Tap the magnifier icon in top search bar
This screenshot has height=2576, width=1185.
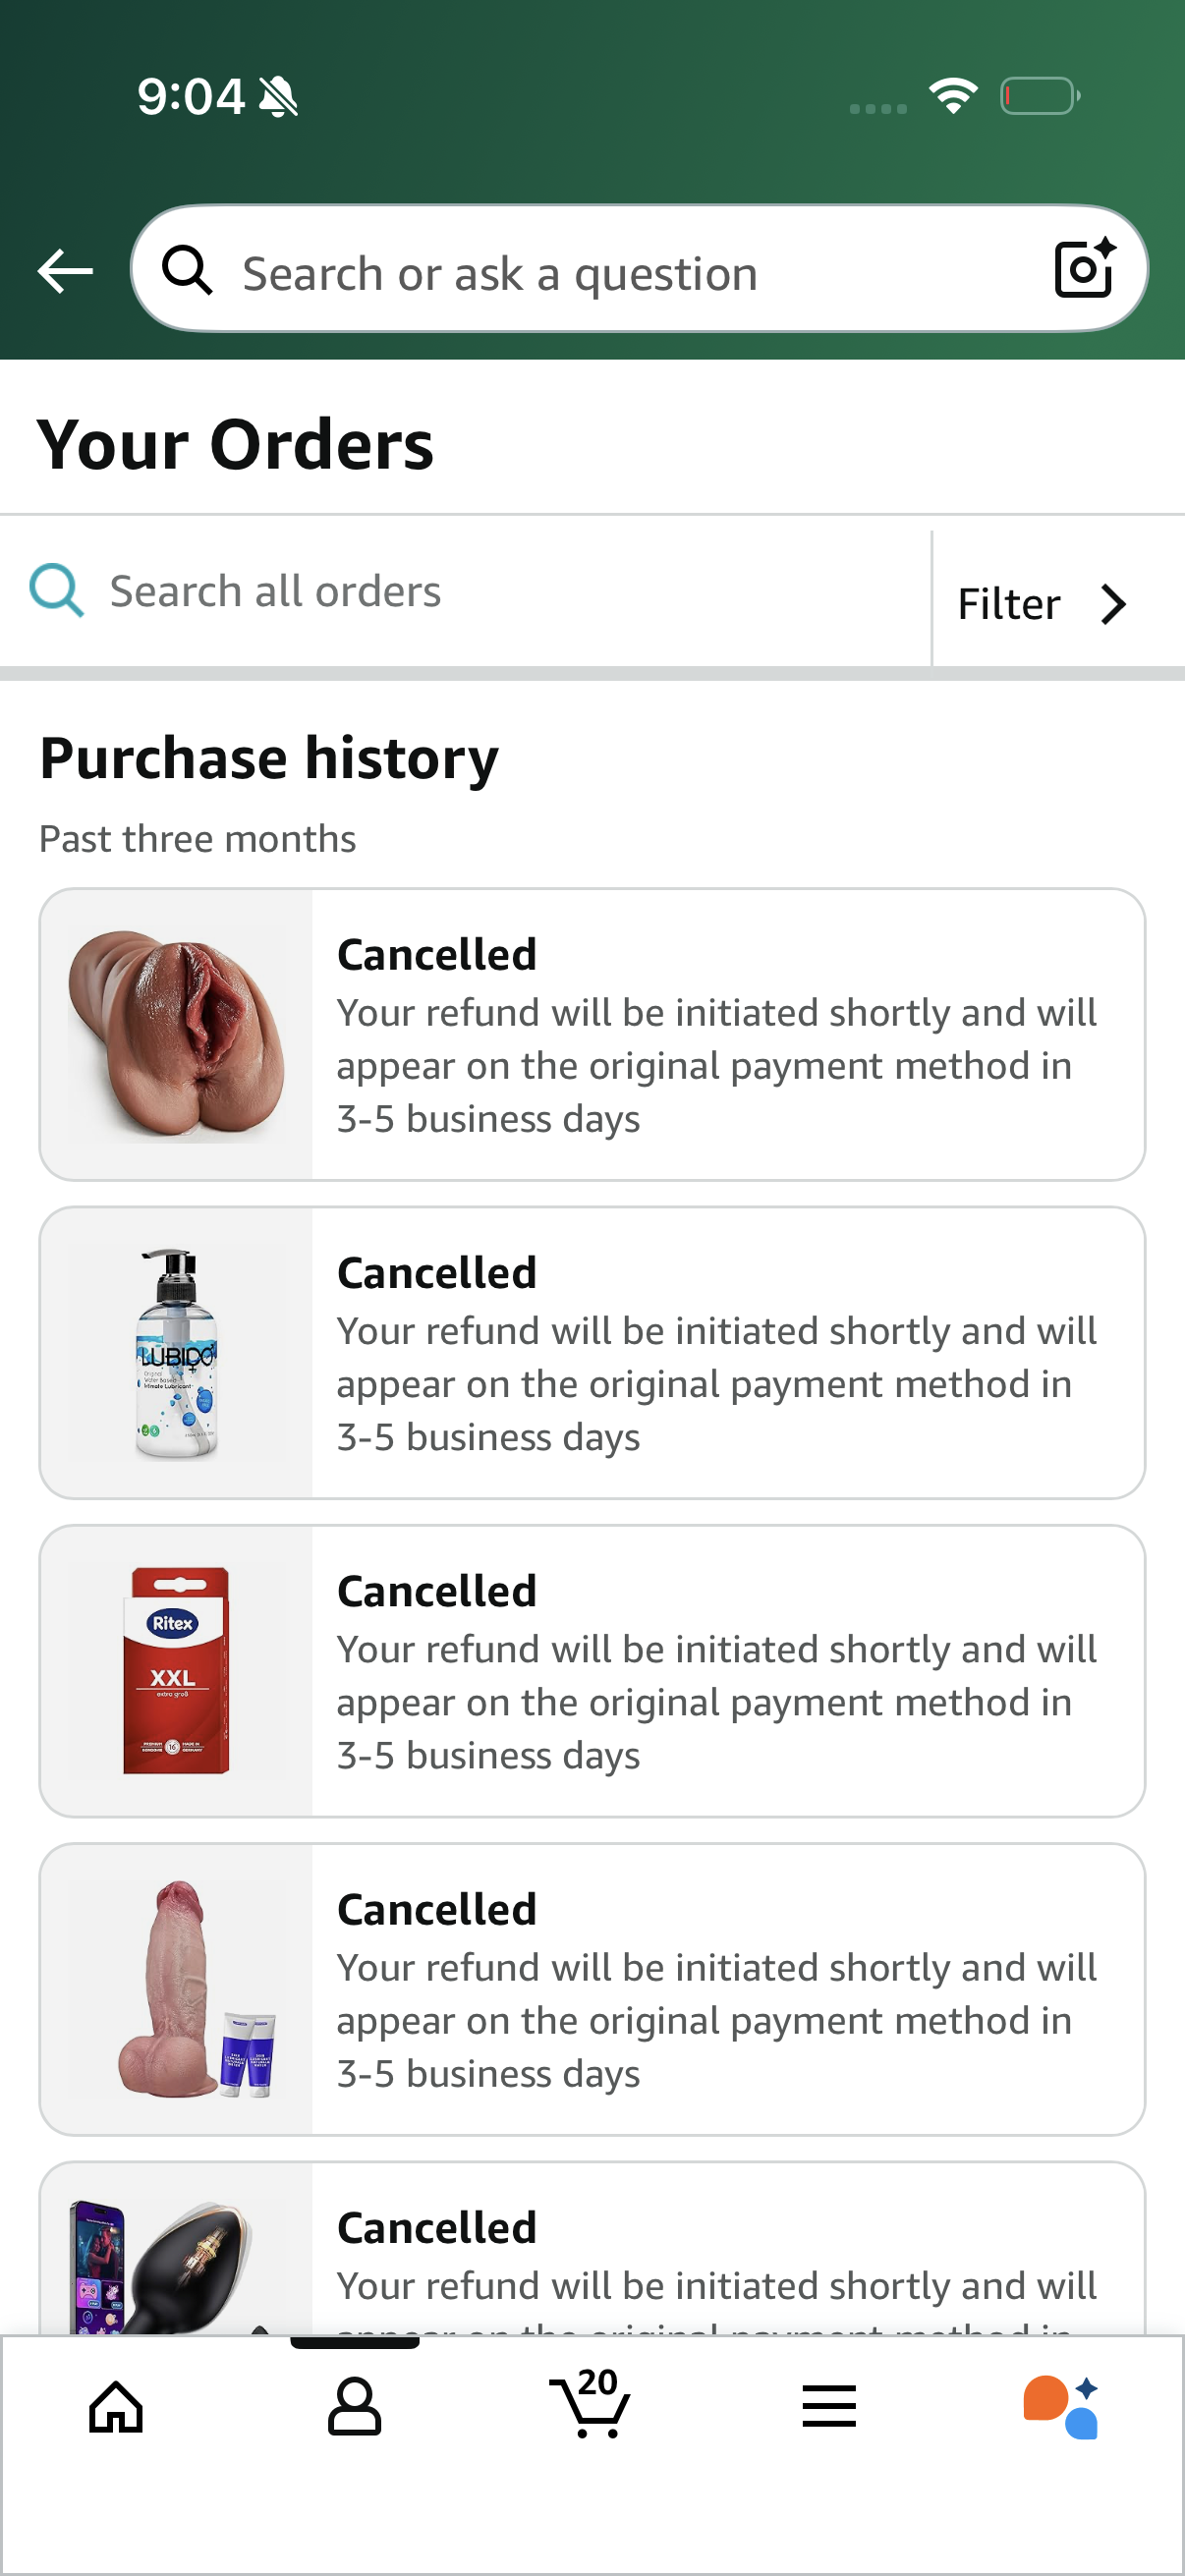[x=188, y=271]
